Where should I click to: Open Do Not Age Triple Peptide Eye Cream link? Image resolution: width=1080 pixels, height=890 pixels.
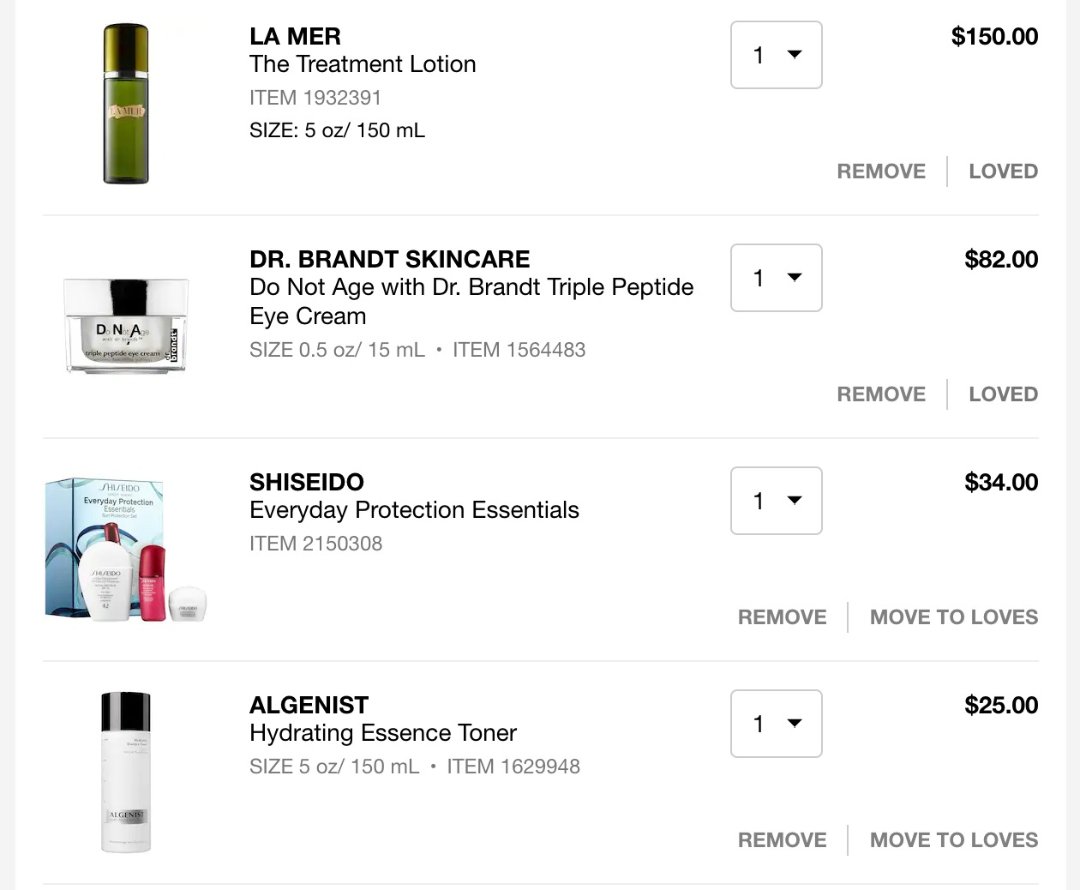tap(471, 301)
